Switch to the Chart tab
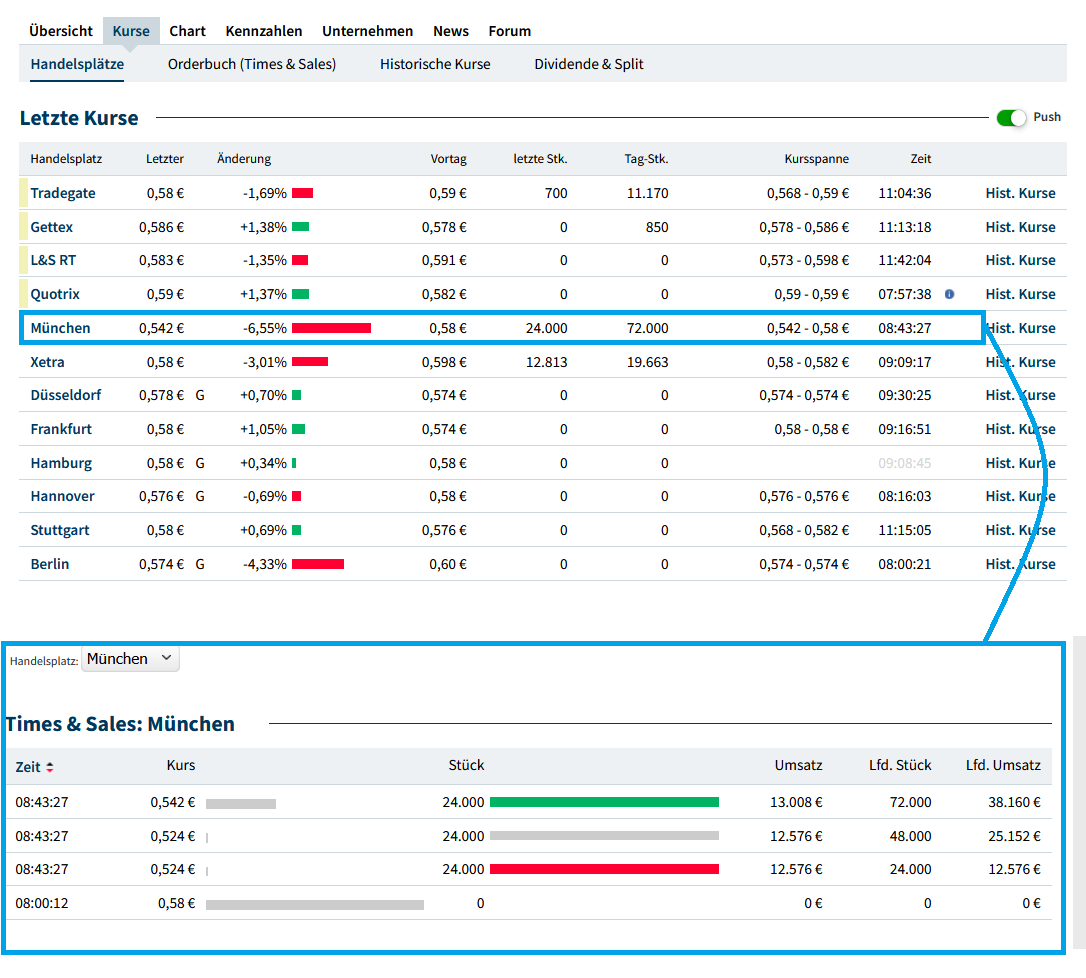Screen dimensions: 1086x978 pos(187,31)
